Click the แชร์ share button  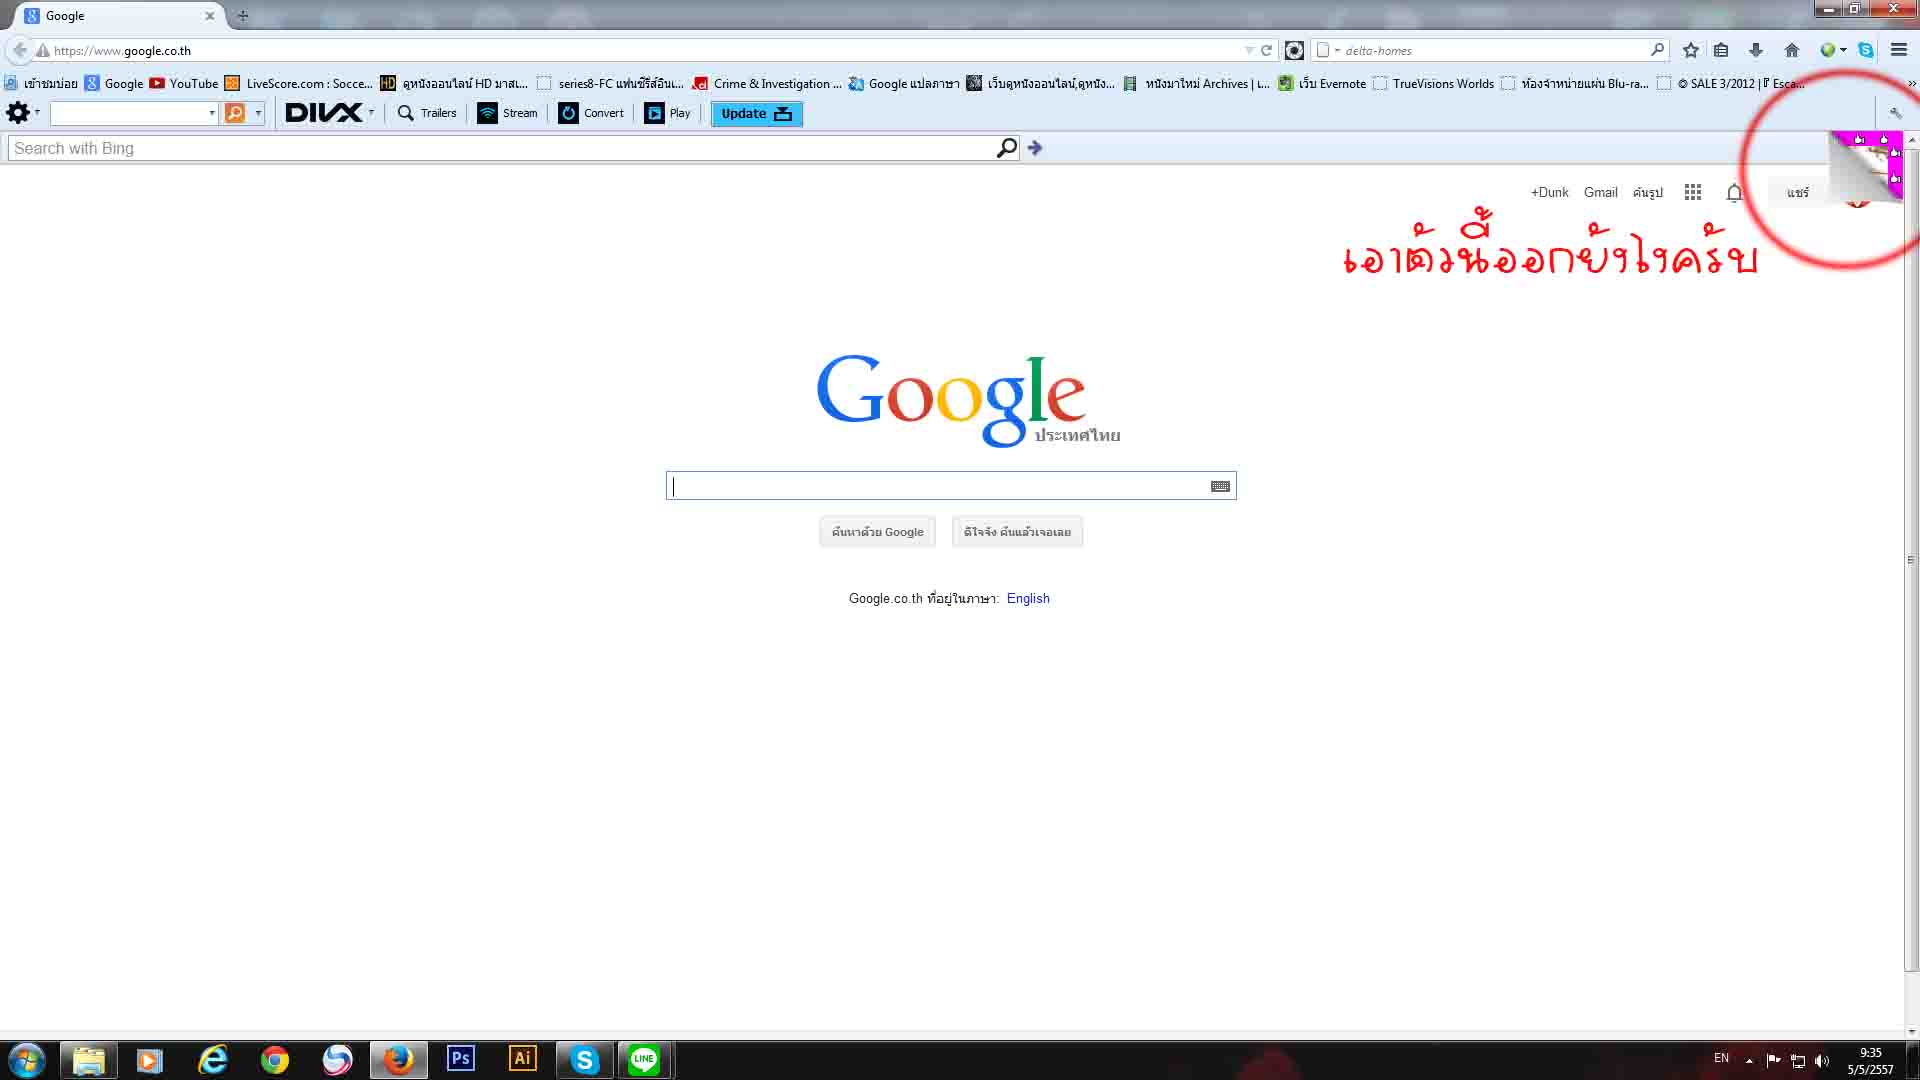[1798, 192]
